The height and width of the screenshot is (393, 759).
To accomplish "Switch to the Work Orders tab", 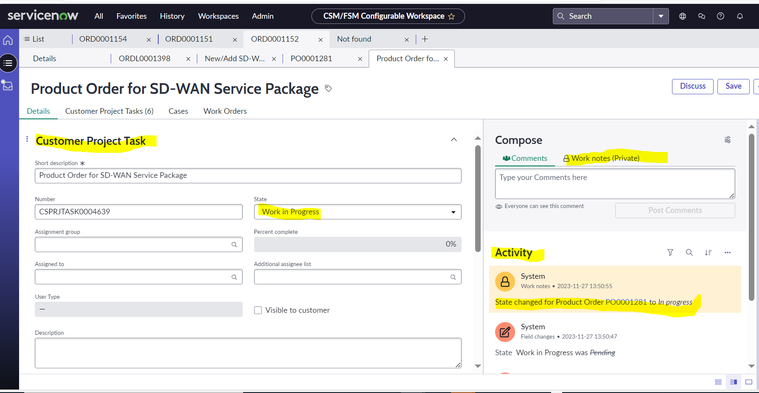I will pyautogui.click(x=225, y=111).
